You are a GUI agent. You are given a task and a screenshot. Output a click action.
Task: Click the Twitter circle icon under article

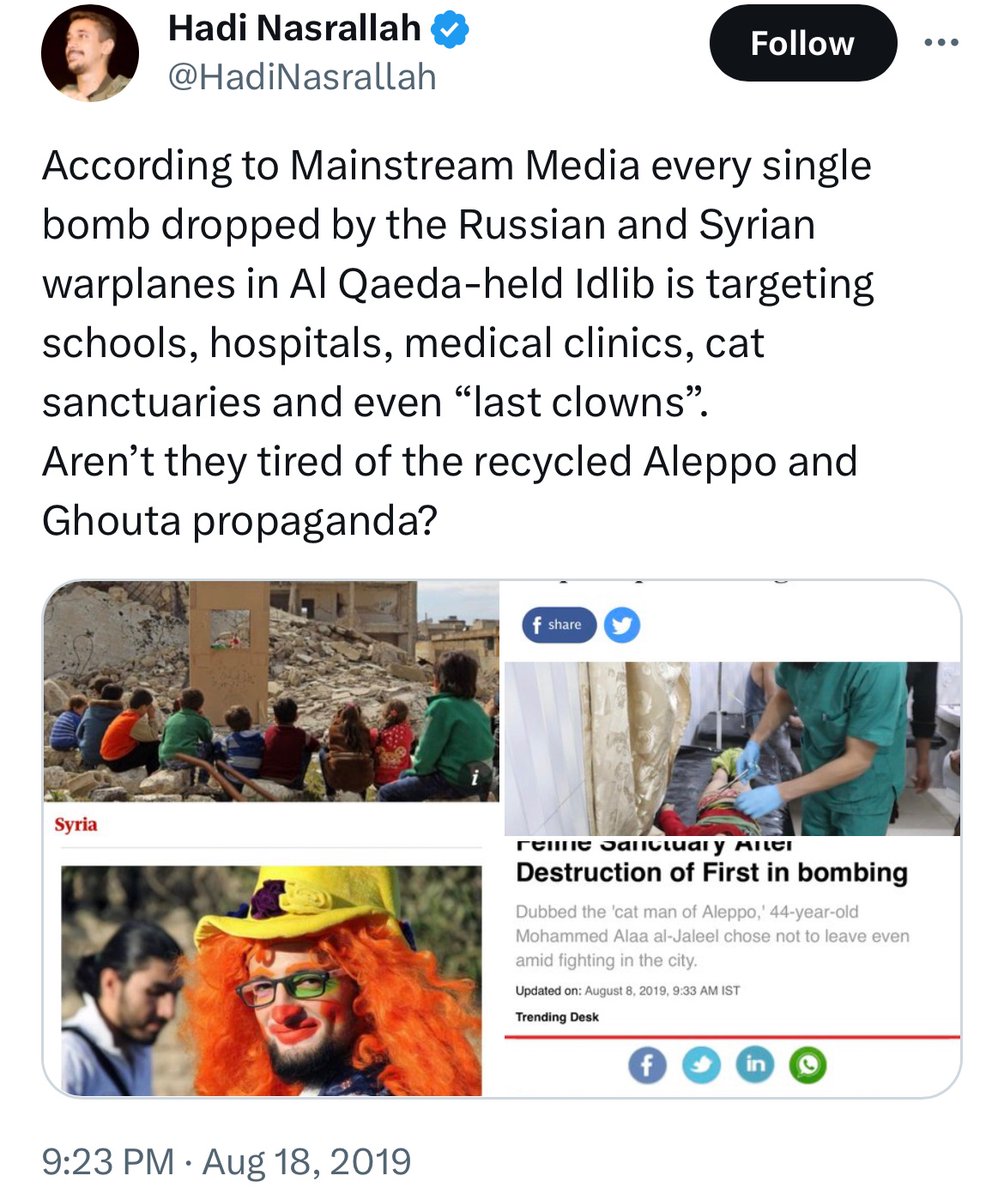click(x=701, y=1066)
